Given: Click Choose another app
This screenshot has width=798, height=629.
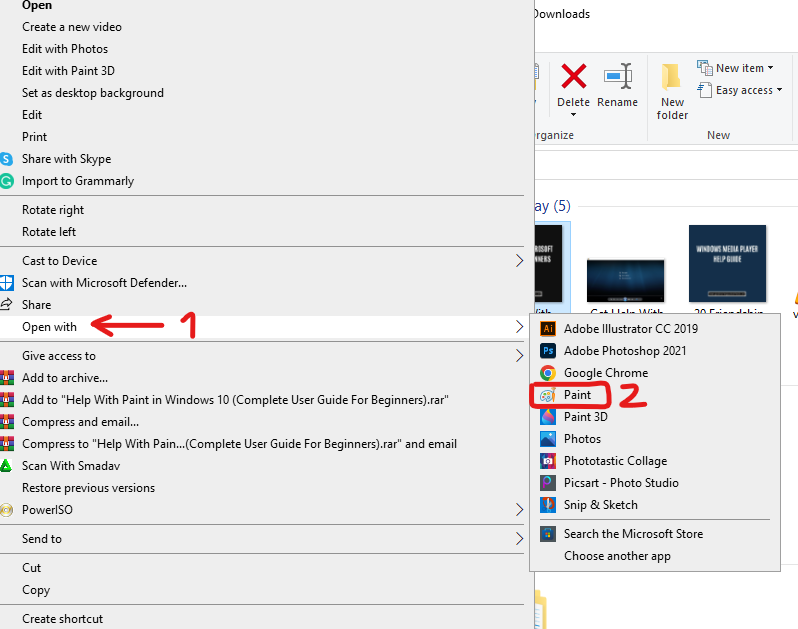Looking at the screenshot, I should point(617,556).
